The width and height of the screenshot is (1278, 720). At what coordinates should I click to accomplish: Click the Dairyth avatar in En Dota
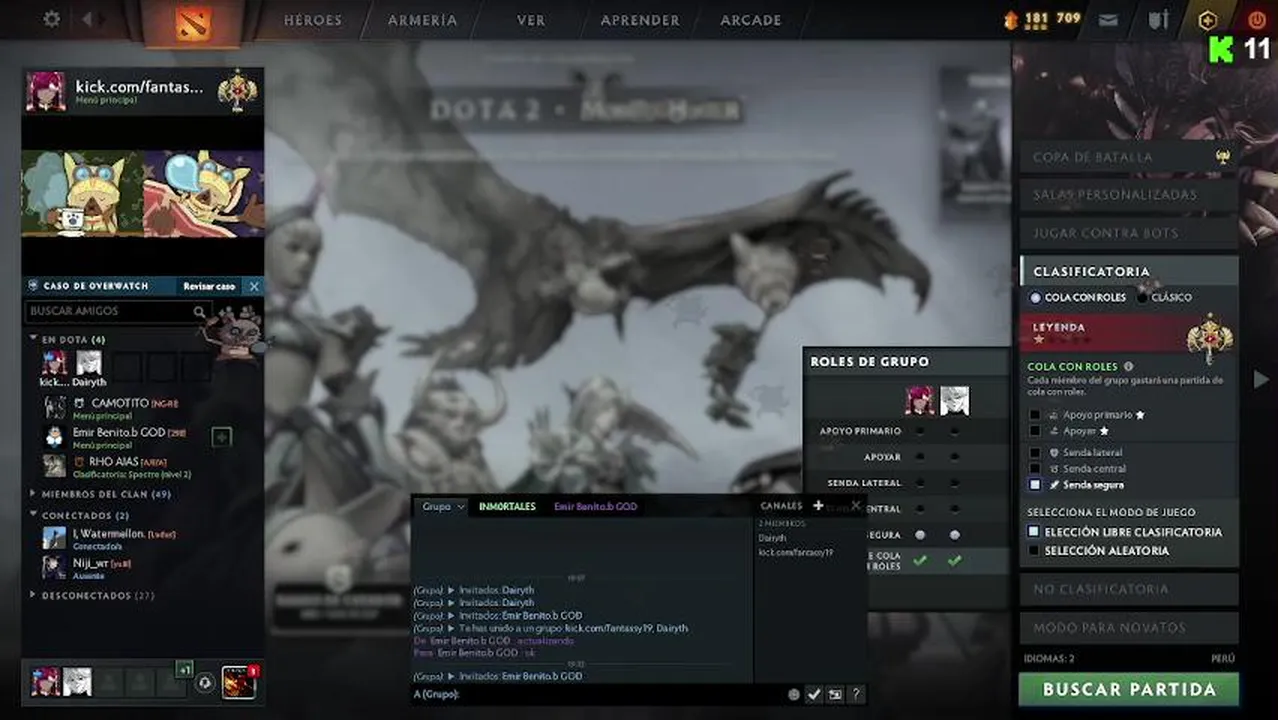89,363
